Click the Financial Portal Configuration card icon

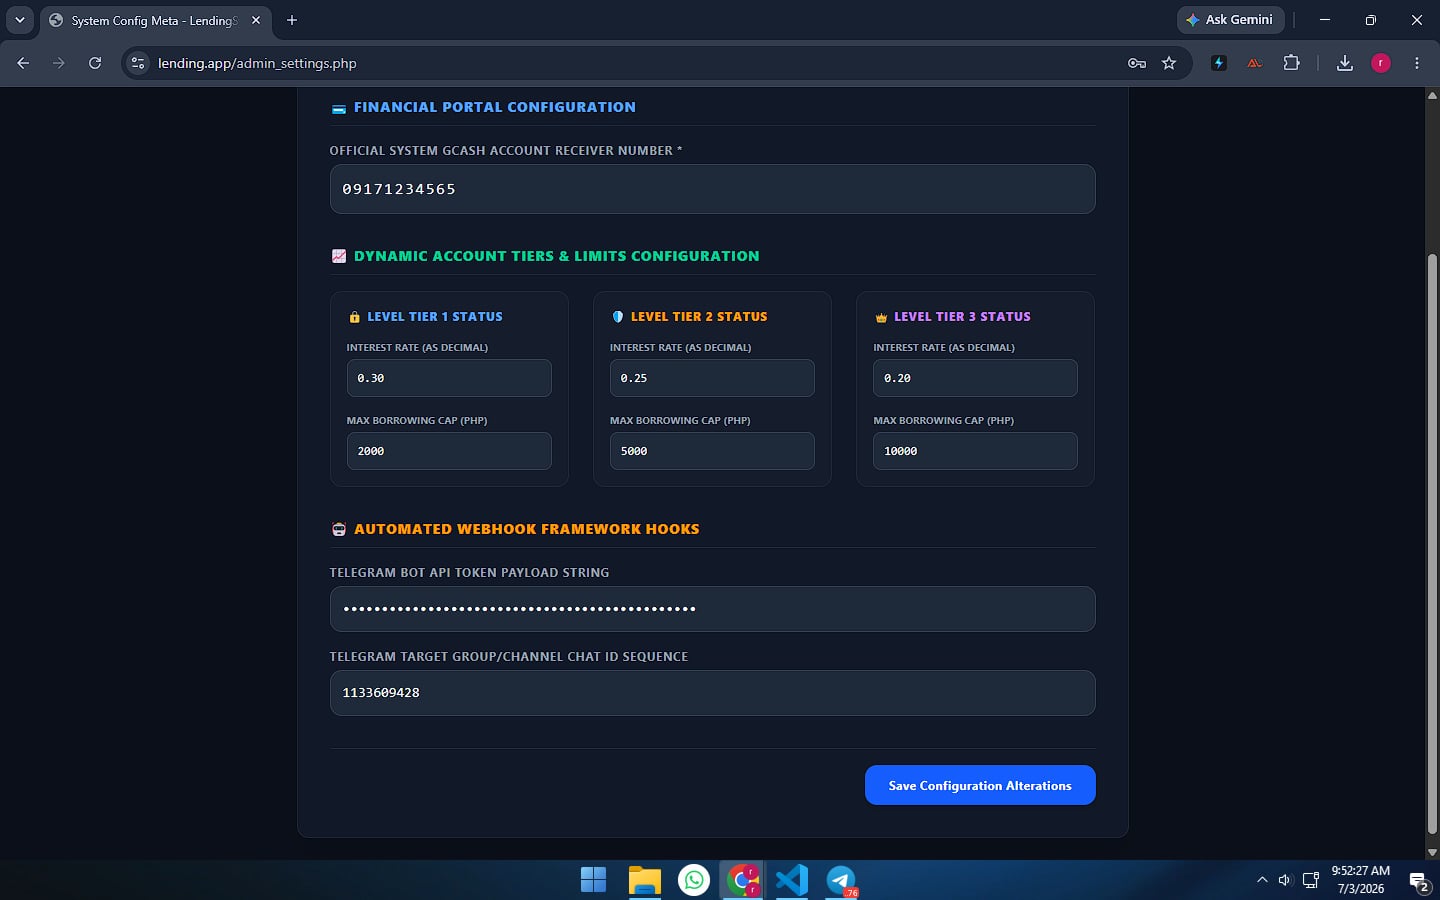339,108
